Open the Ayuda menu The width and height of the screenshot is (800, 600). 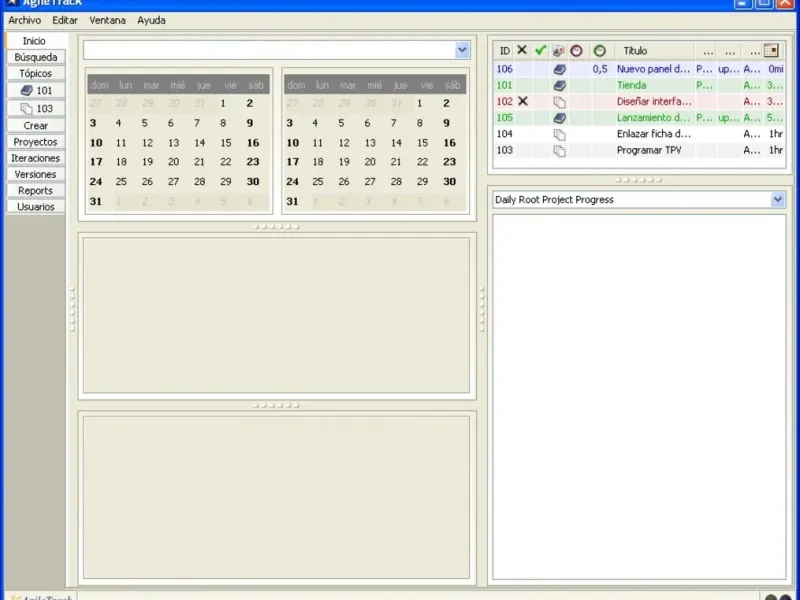tap(151, 20)
